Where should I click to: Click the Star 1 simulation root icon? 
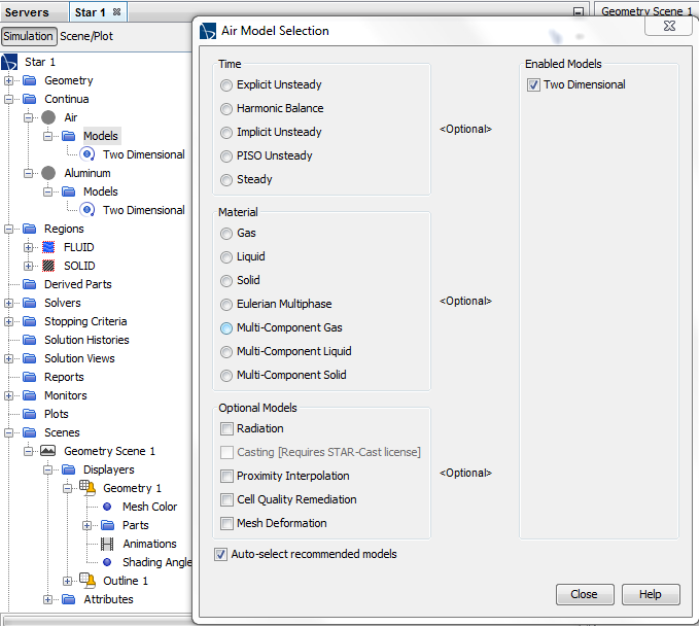9,62
